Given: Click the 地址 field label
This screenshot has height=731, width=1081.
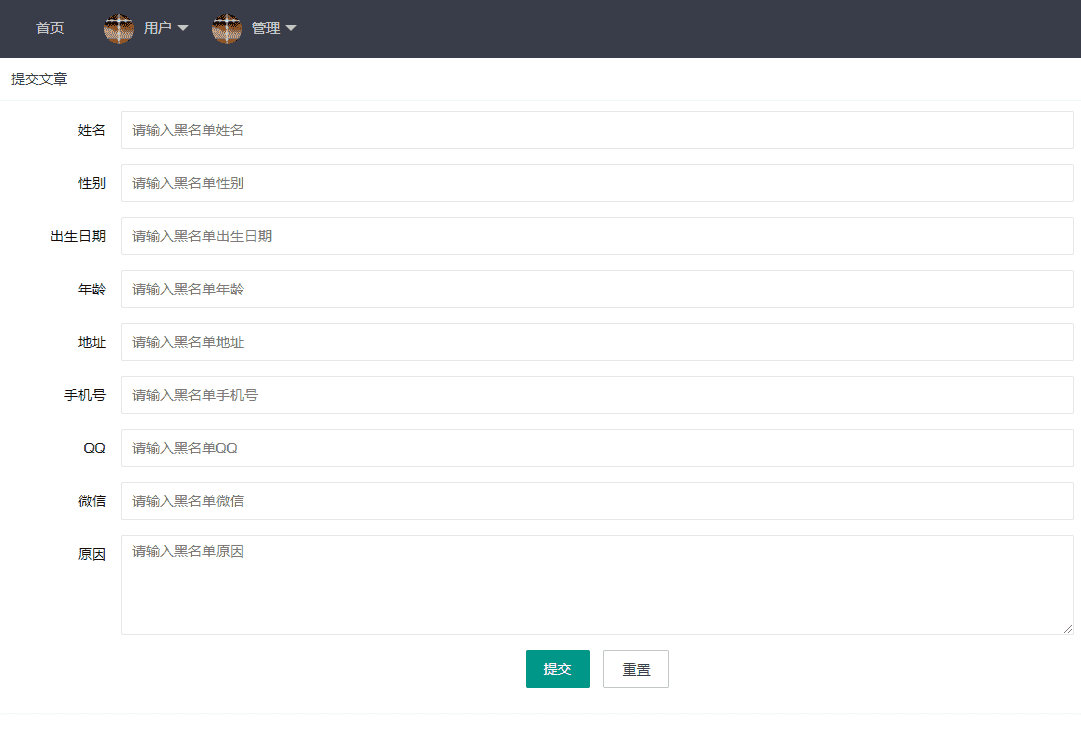Looking at the screenshot, I should [x=92, y=342].
